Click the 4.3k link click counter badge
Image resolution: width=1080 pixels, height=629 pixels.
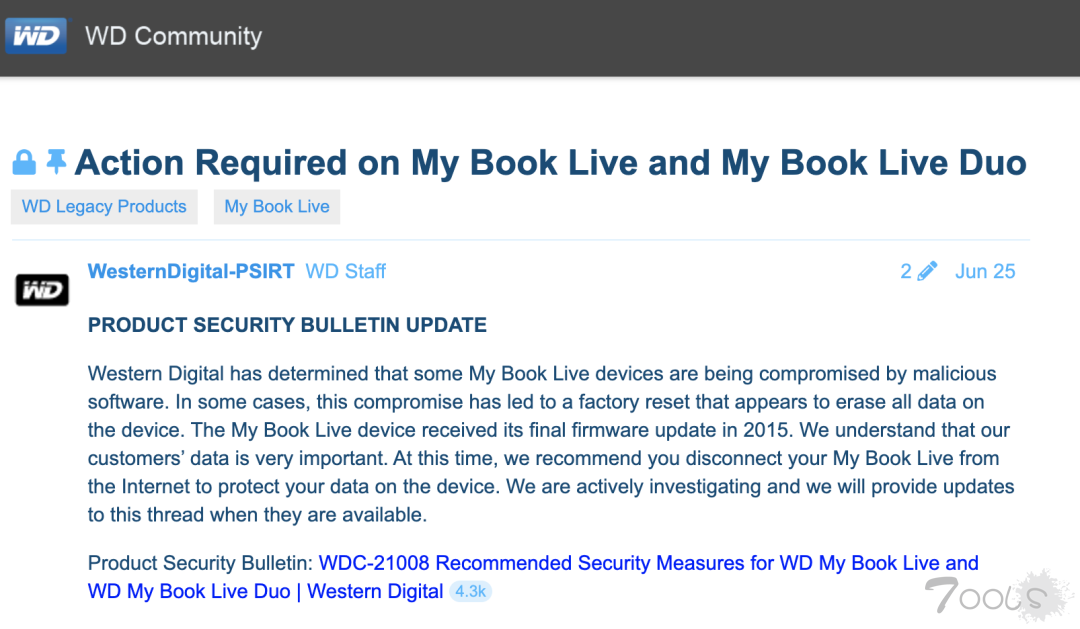pyautogui.click(x=470, y=591)
